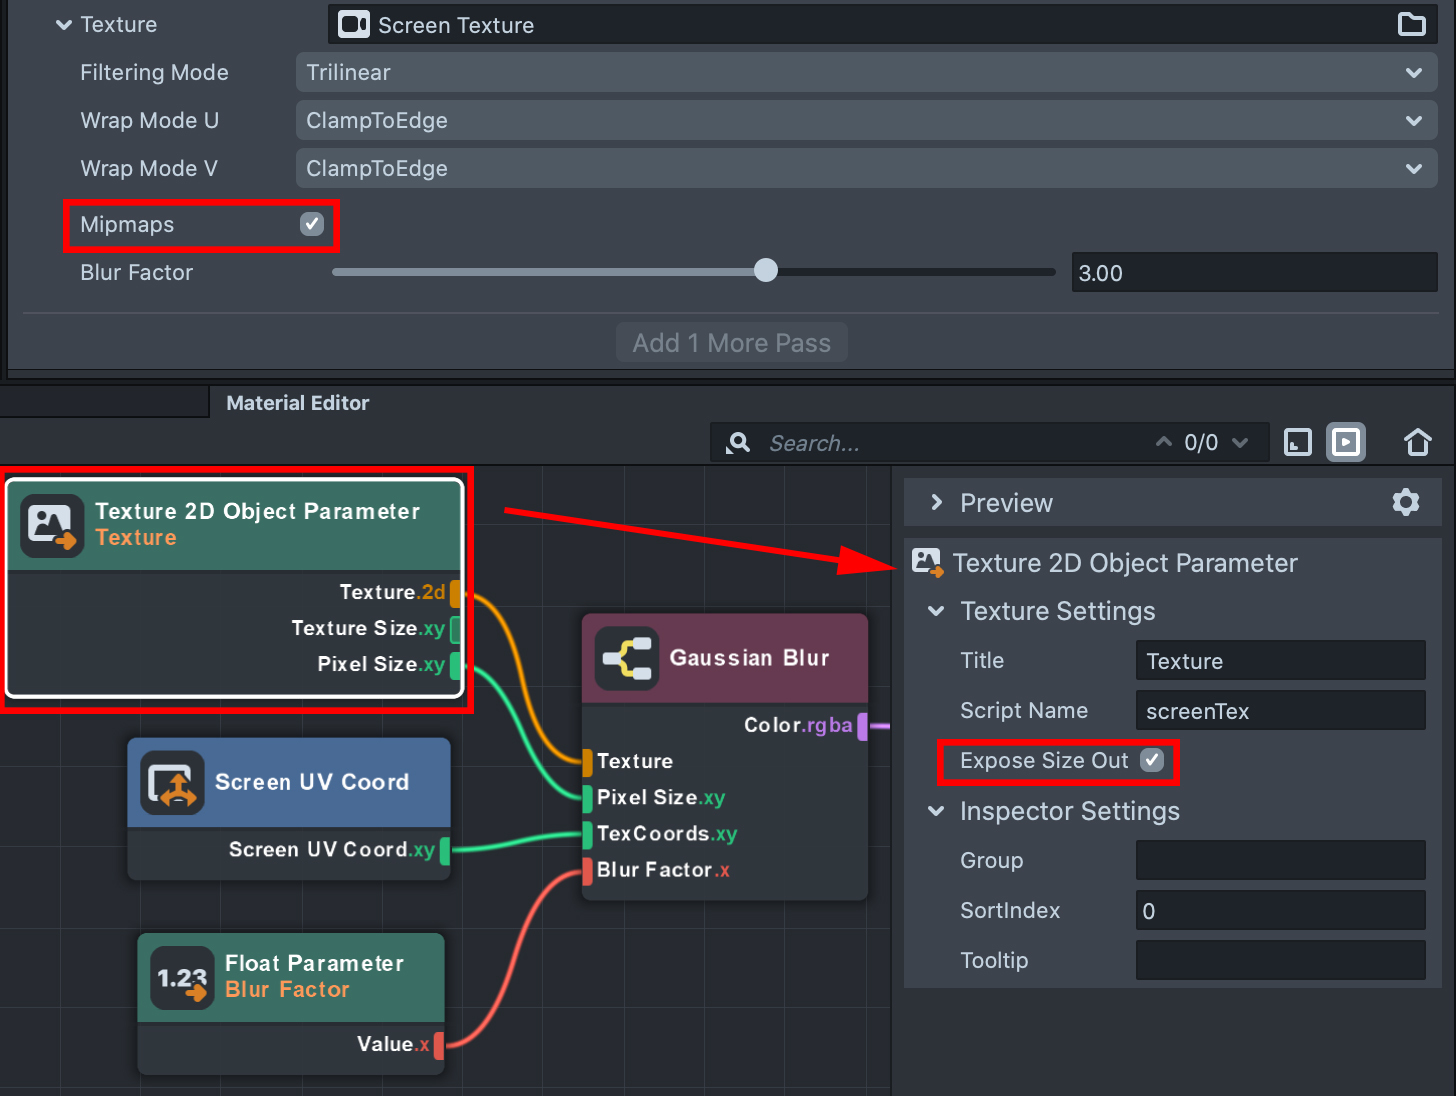Collapse the Texture Settings section
Image resolution: width=1456 pixels, height=1096 pixels.
937,611
